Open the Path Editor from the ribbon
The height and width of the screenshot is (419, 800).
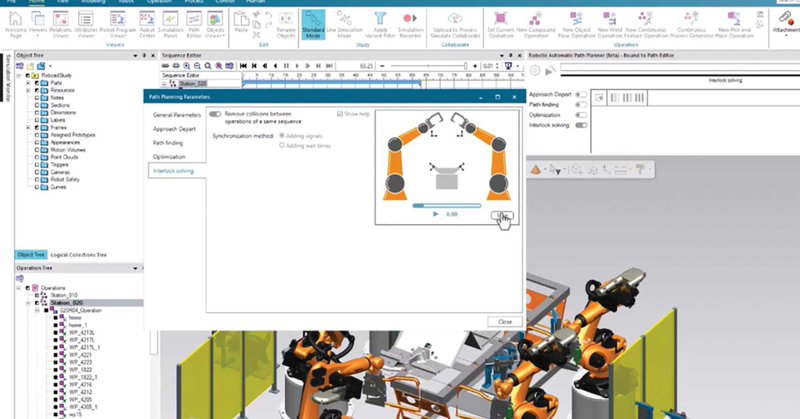(x=194, y=24)
